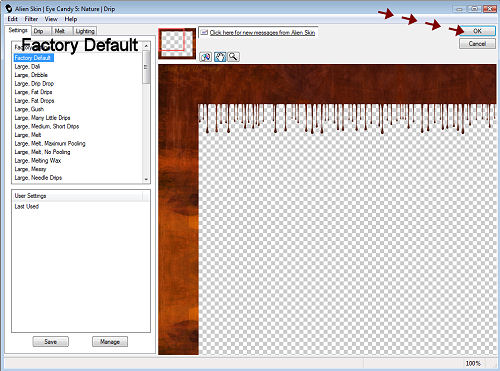500x371 pixels.
Task: Select the zoom magnifier tool icon
Action: tap(233, 57)
